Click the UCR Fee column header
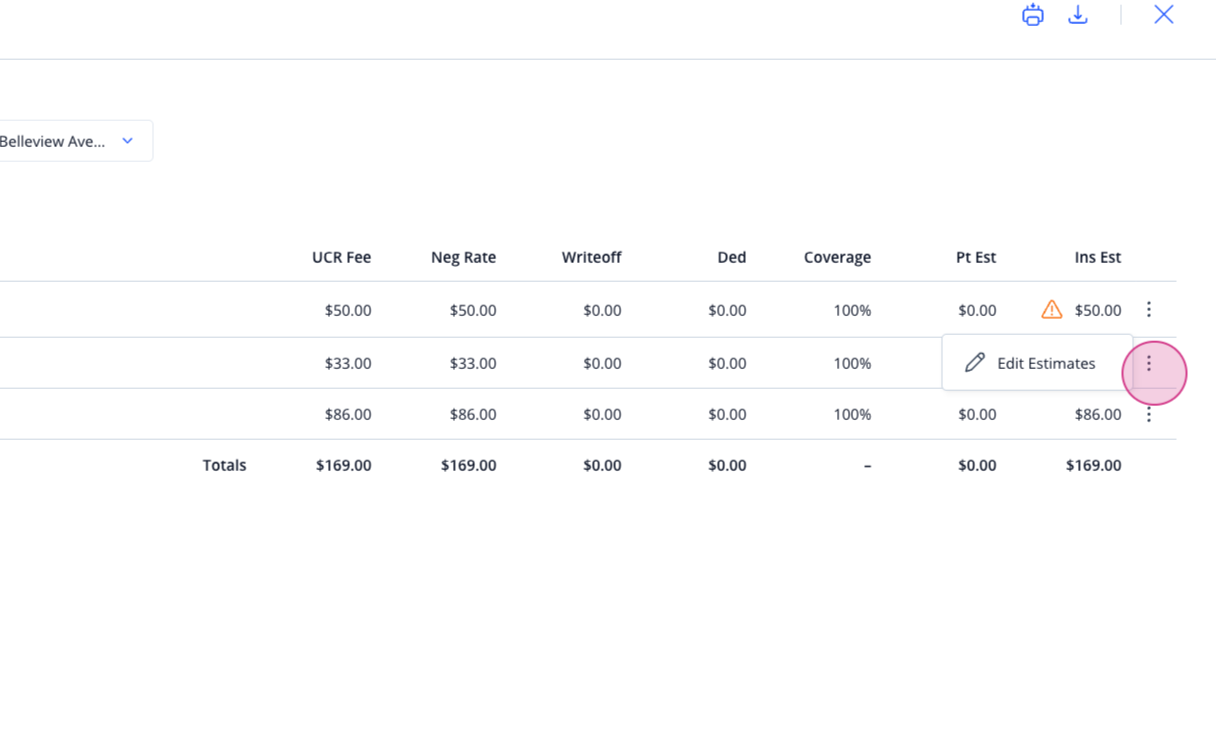 click(x=341, y=257)
